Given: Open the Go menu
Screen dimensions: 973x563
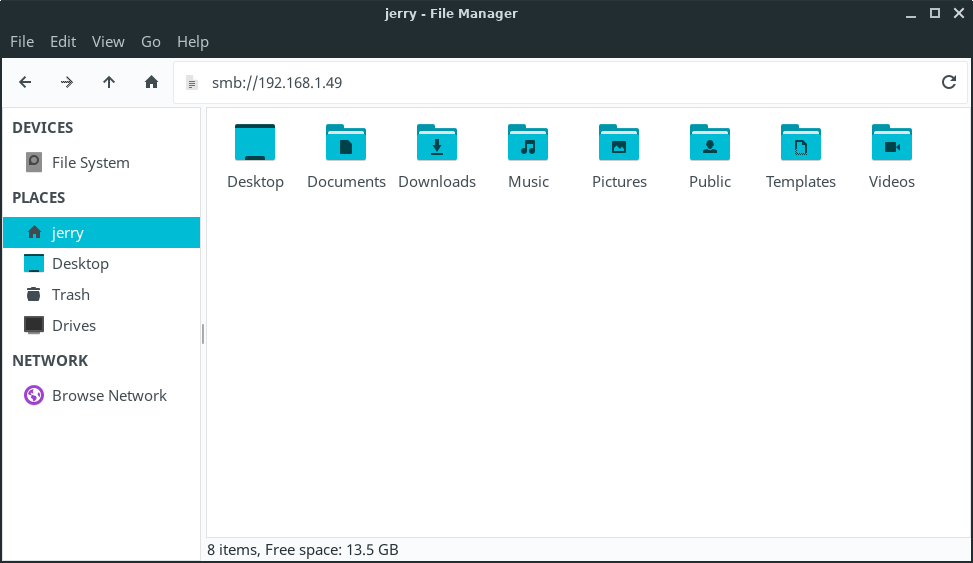Looking at the screenshot, I should [151, 41].
